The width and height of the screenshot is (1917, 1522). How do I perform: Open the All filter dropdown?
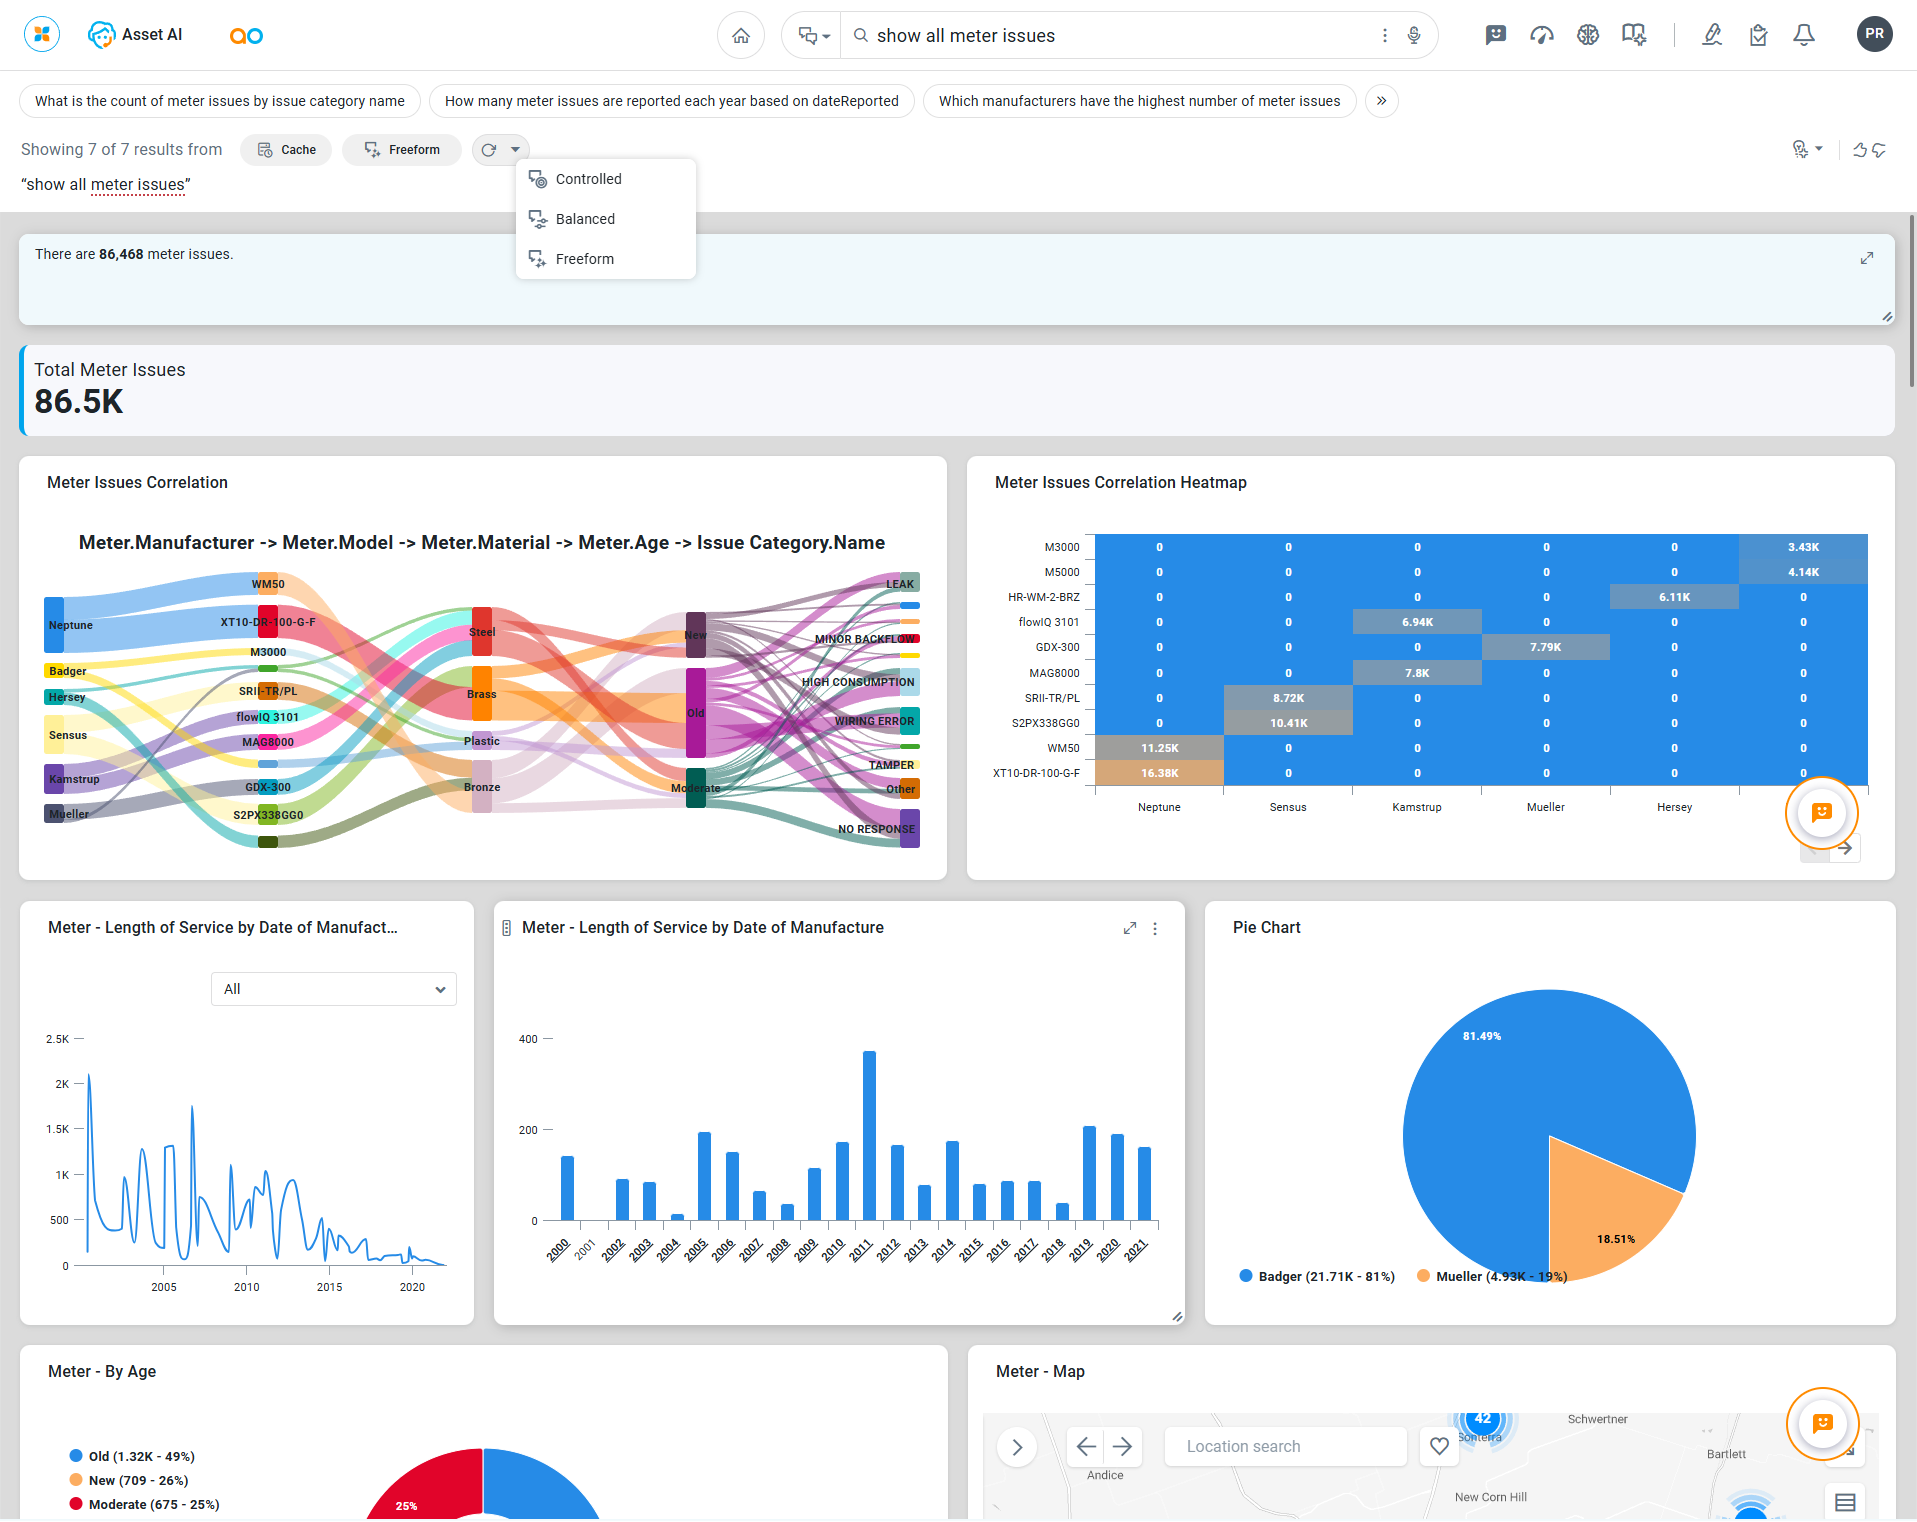point(334,989)
